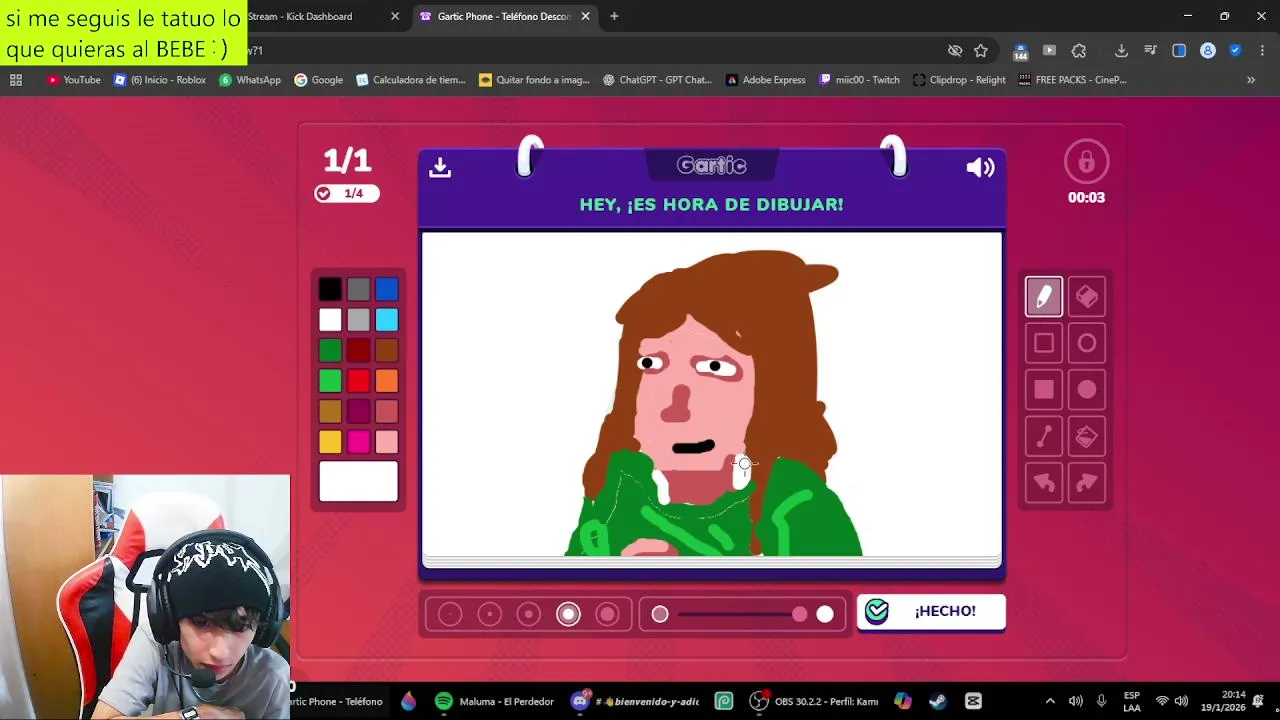Pick the black color swatch
1280x720 pixels.
click(330, 290)
